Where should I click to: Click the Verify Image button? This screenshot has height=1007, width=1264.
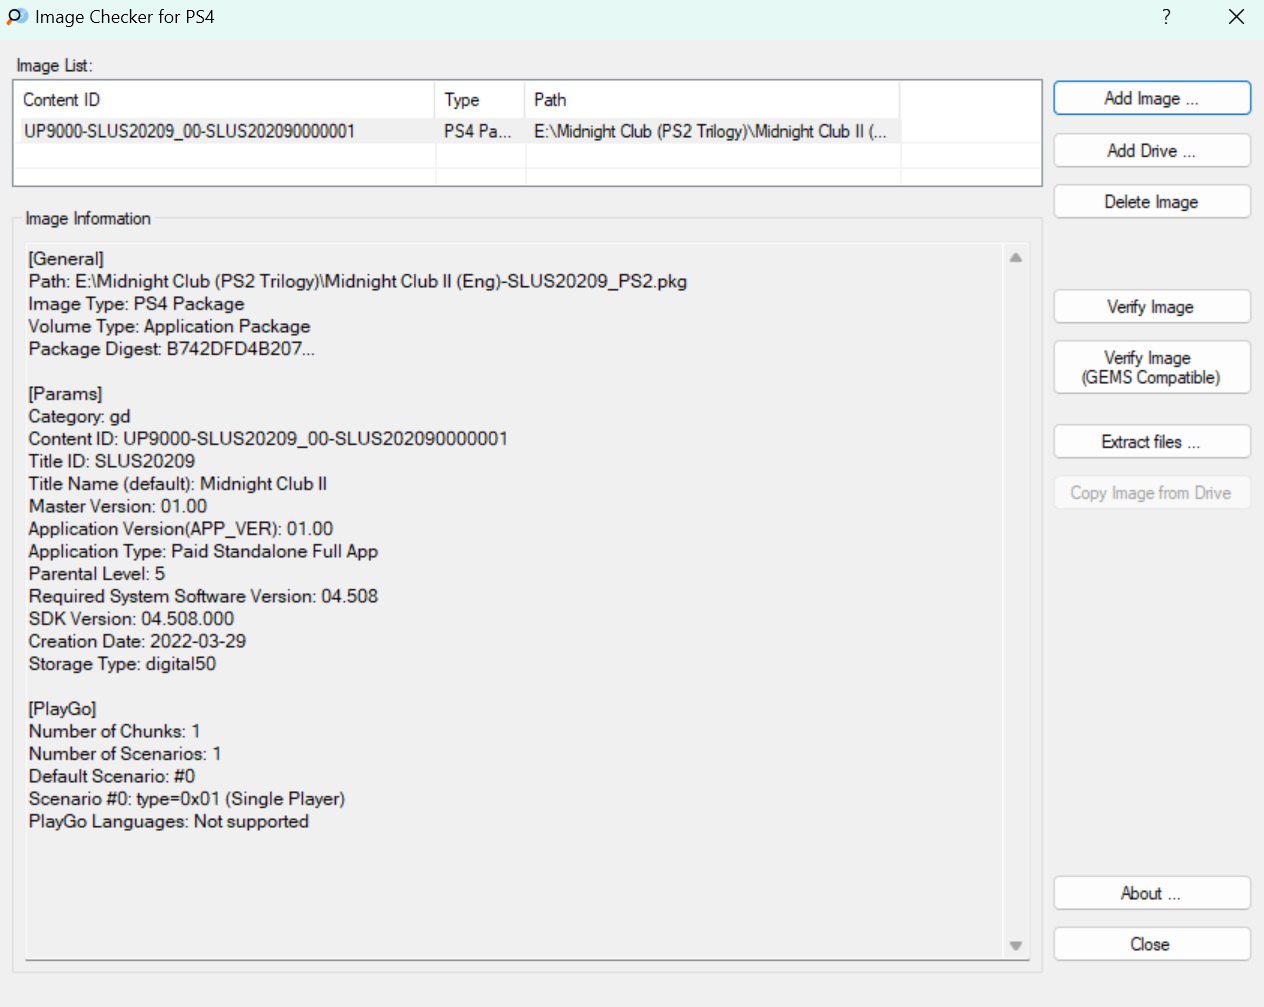pos(1151,307)
